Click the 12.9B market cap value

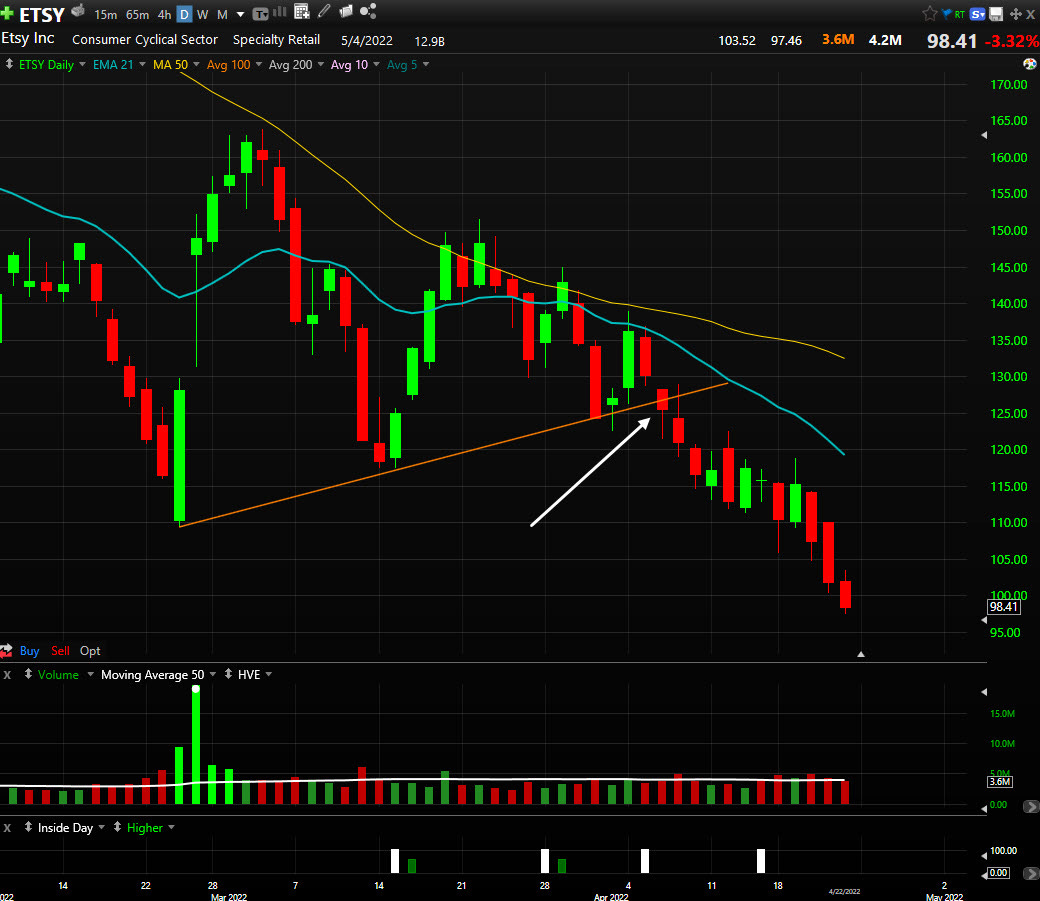click(429, 41)
